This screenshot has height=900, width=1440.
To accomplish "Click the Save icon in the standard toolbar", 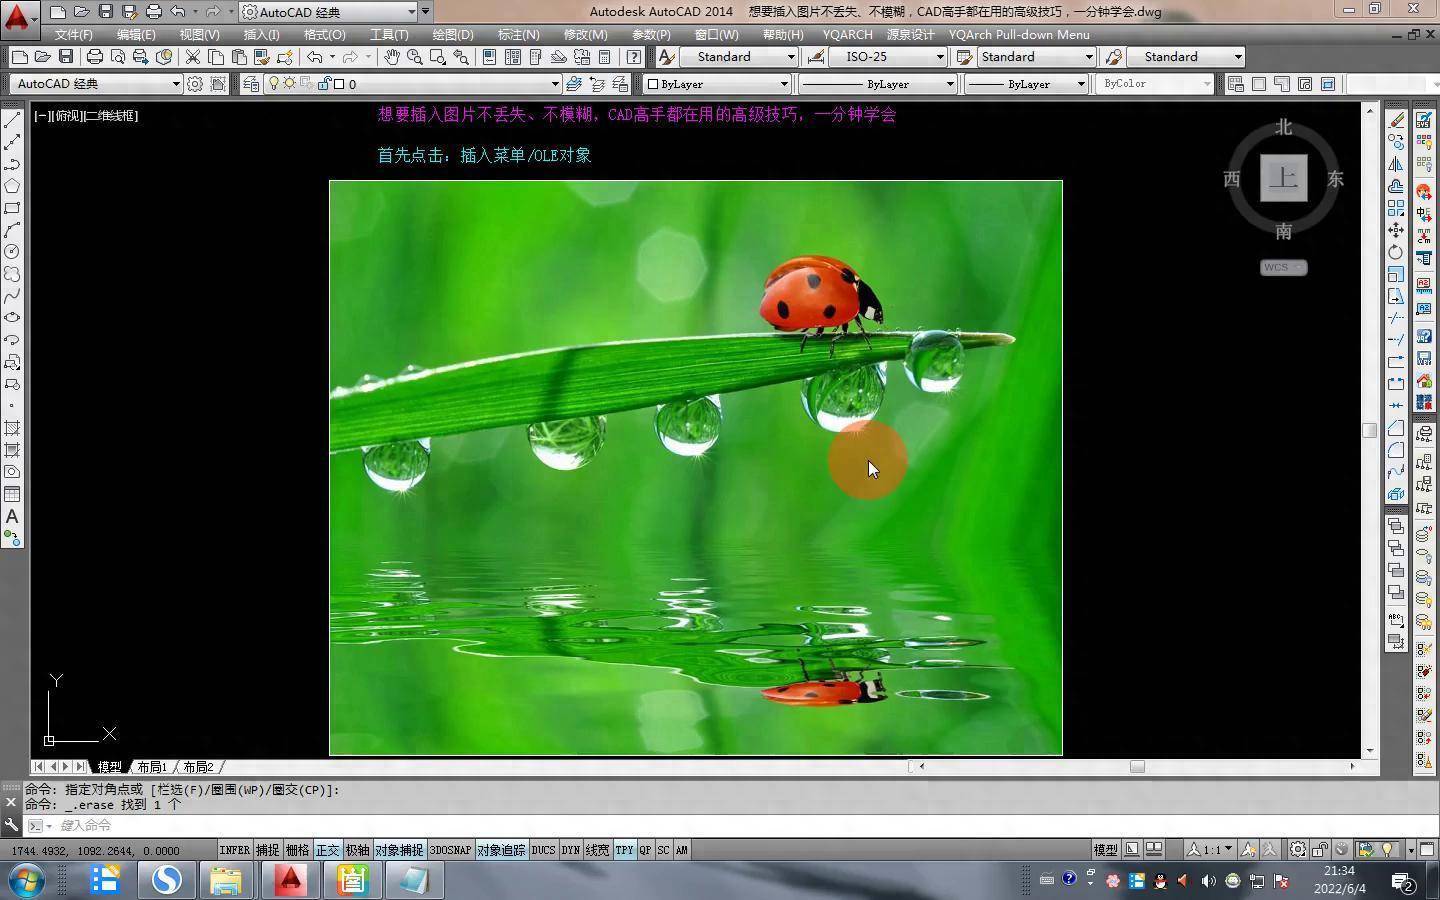I will pyautogui.click(x=66, y=57).
